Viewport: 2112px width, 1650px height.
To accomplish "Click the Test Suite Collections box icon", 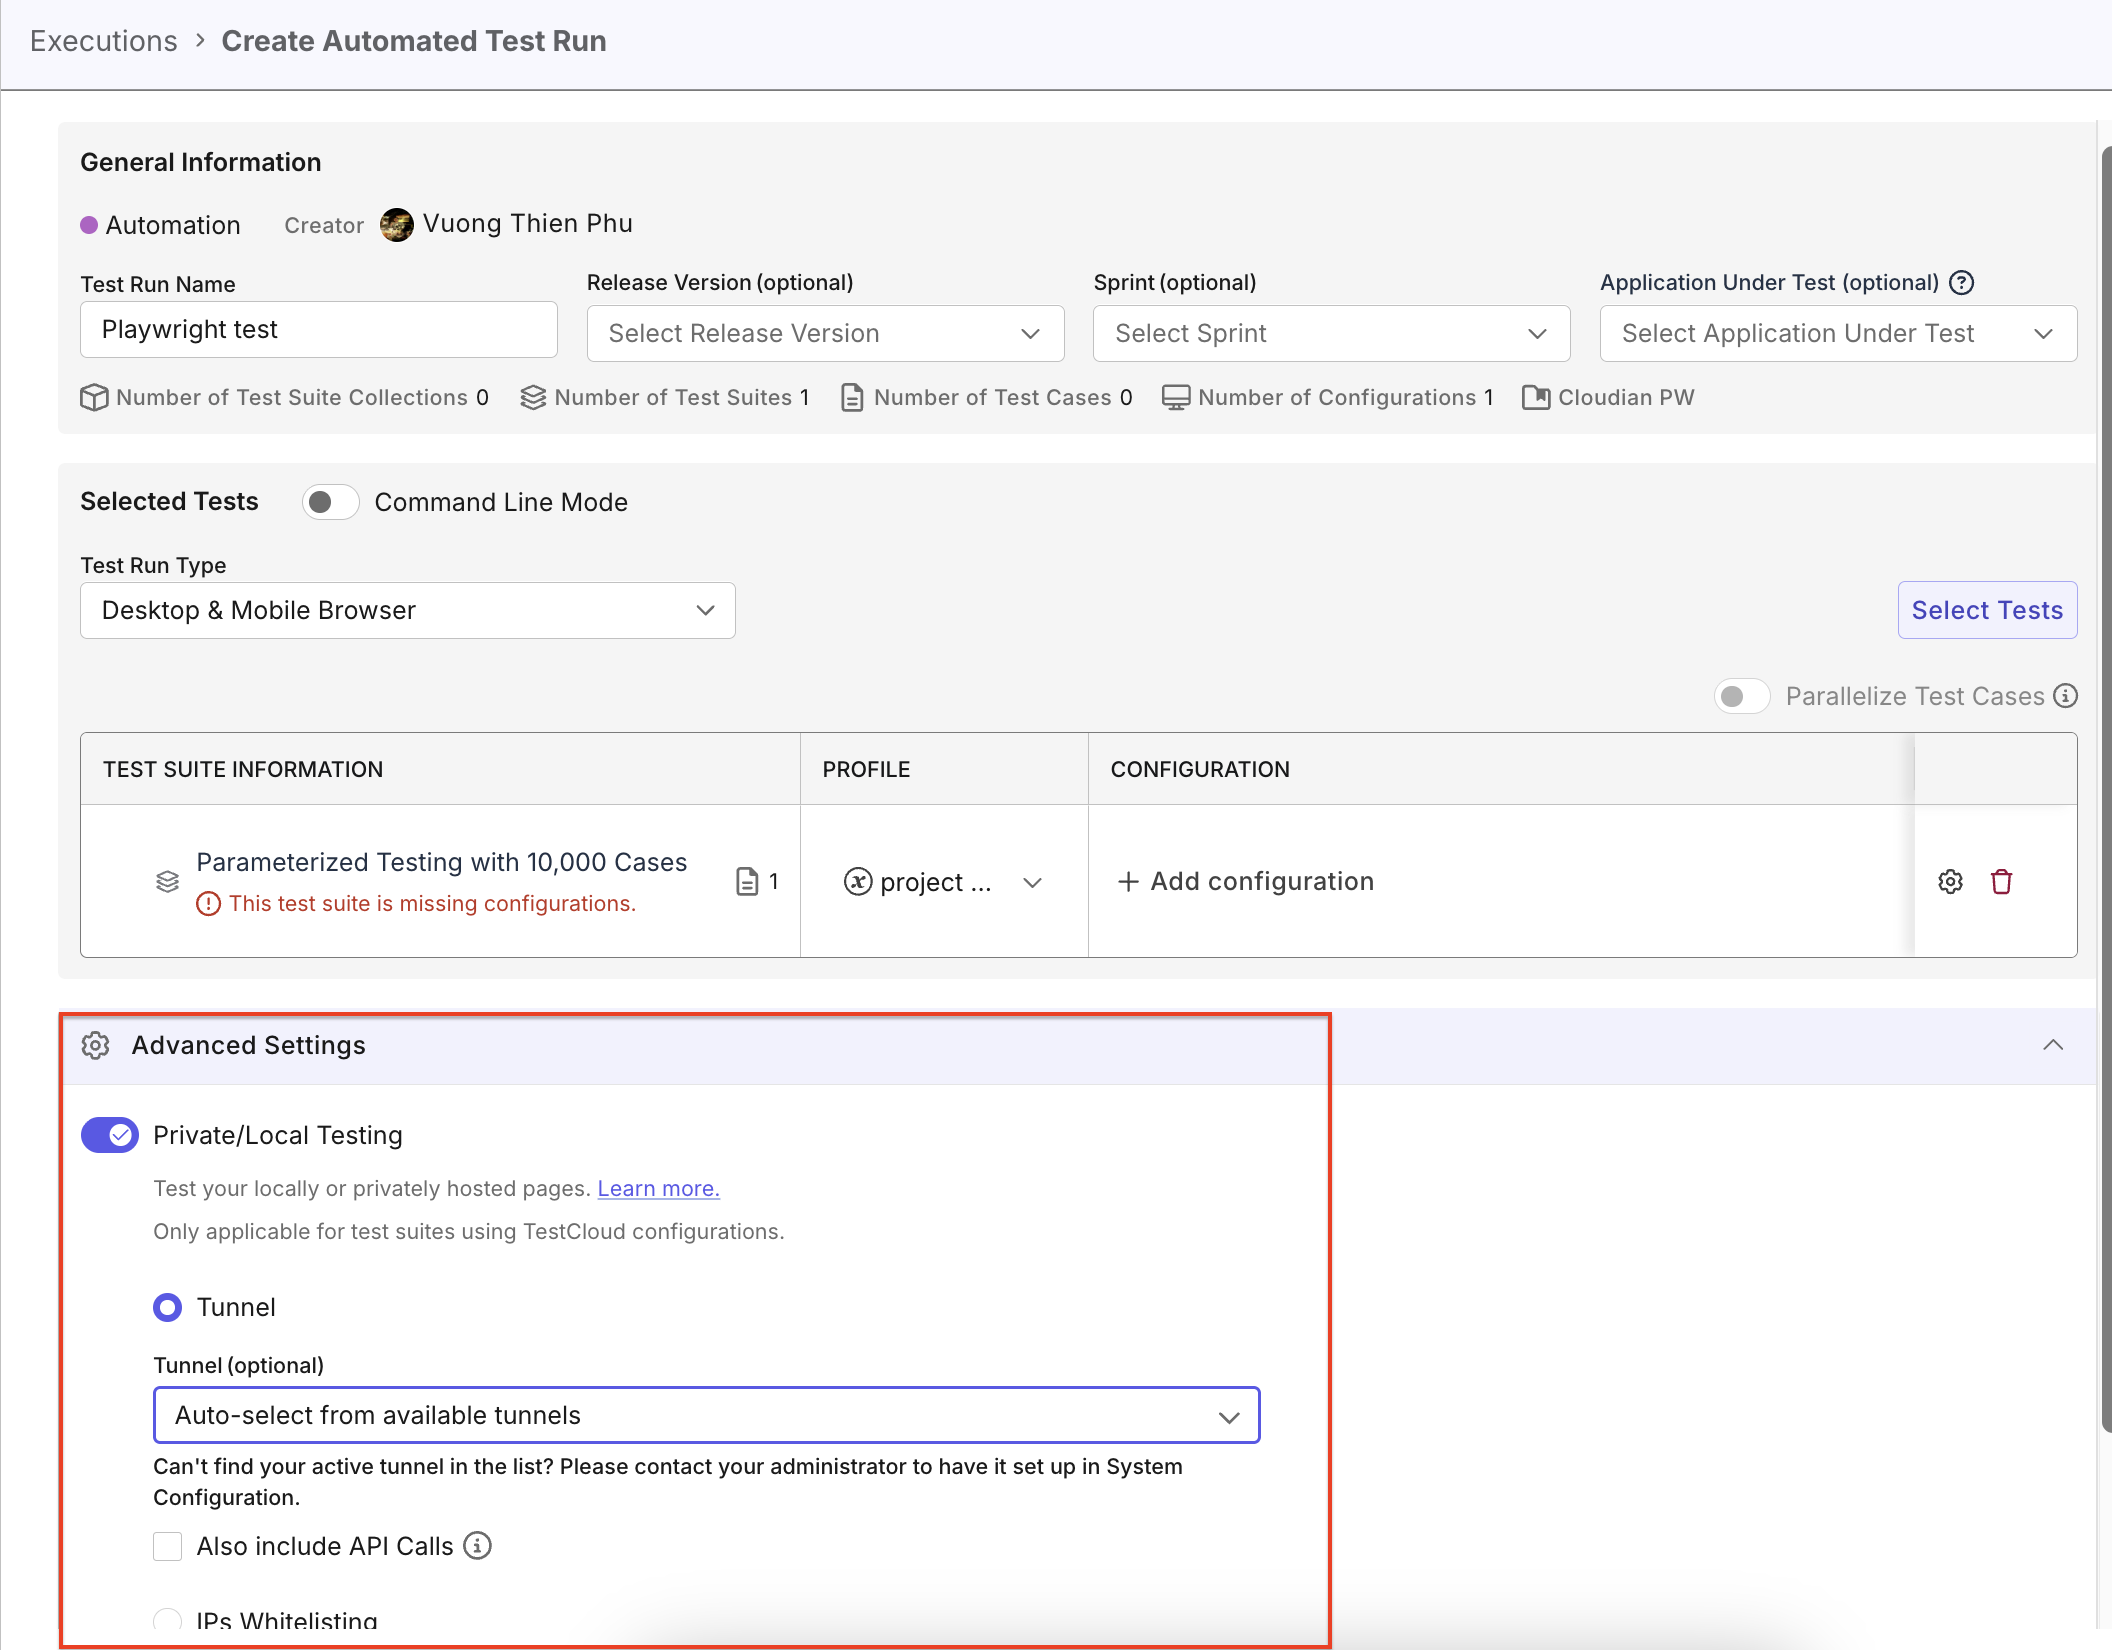I will [94, 398].
